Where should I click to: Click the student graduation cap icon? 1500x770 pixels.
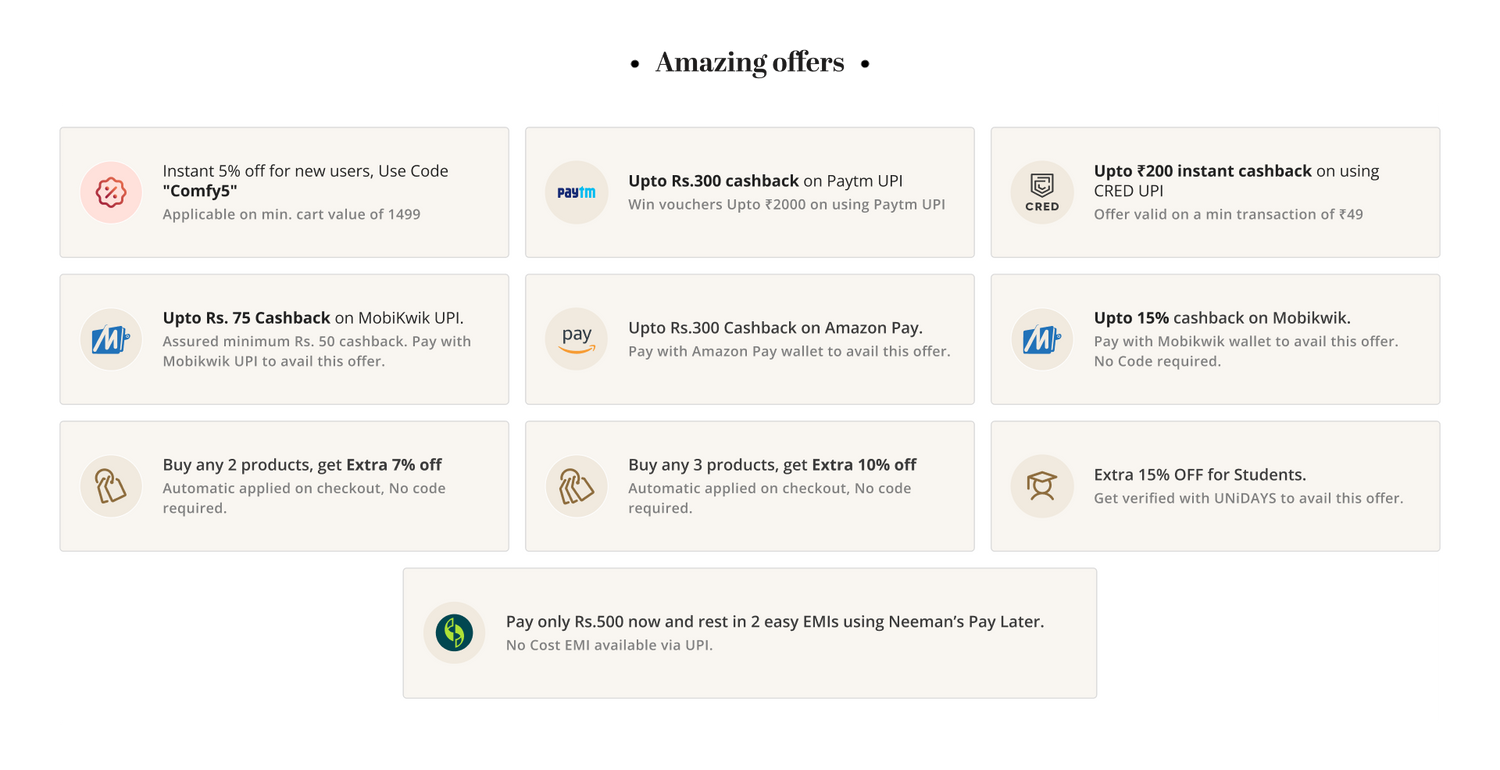coord(1042,486)
